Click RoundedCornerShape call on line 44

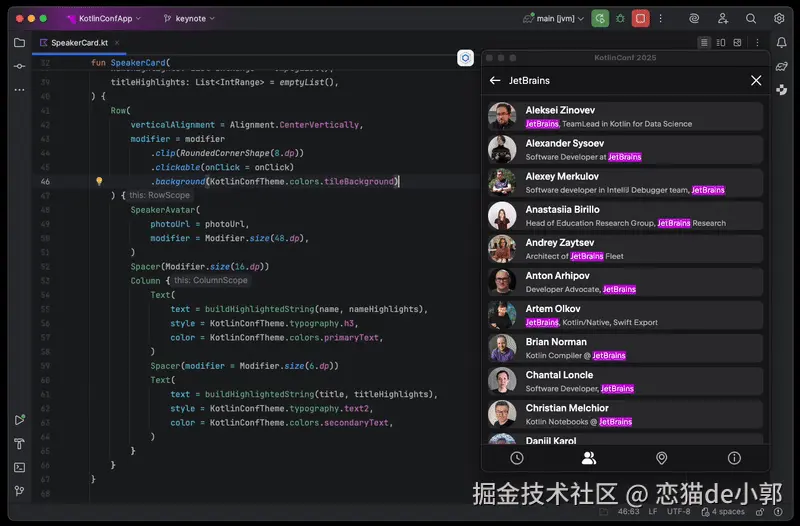click(224, 153)
